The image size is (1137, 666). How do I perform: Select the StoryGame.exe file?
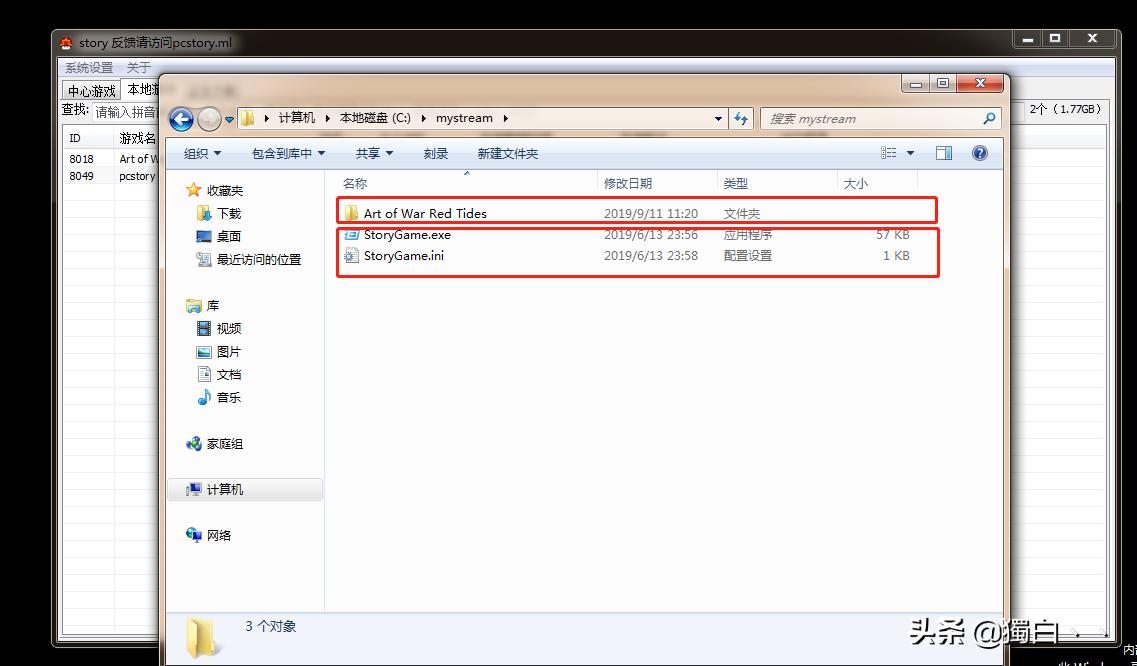pos(406,235)
